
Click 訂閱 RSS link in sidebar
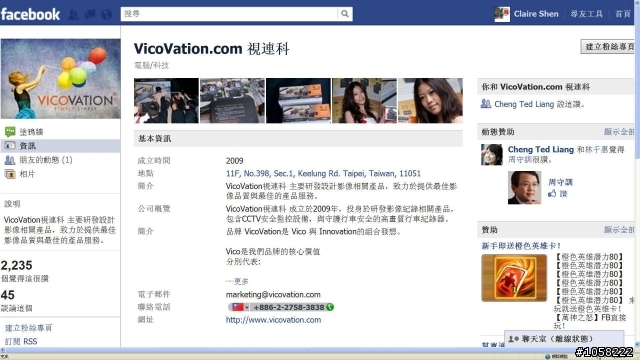[x=21, y=341]
